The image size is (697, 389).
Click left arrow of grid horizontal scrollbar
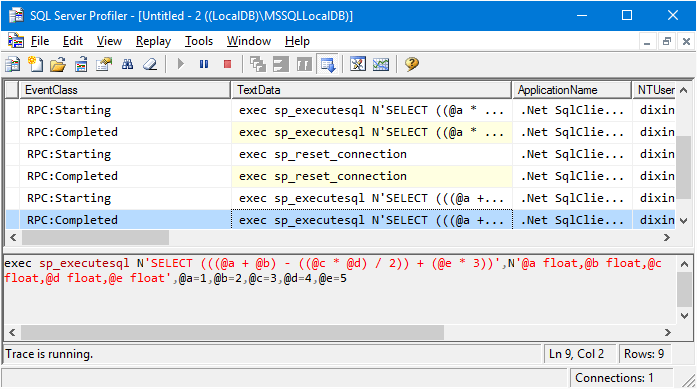(13, 238)
